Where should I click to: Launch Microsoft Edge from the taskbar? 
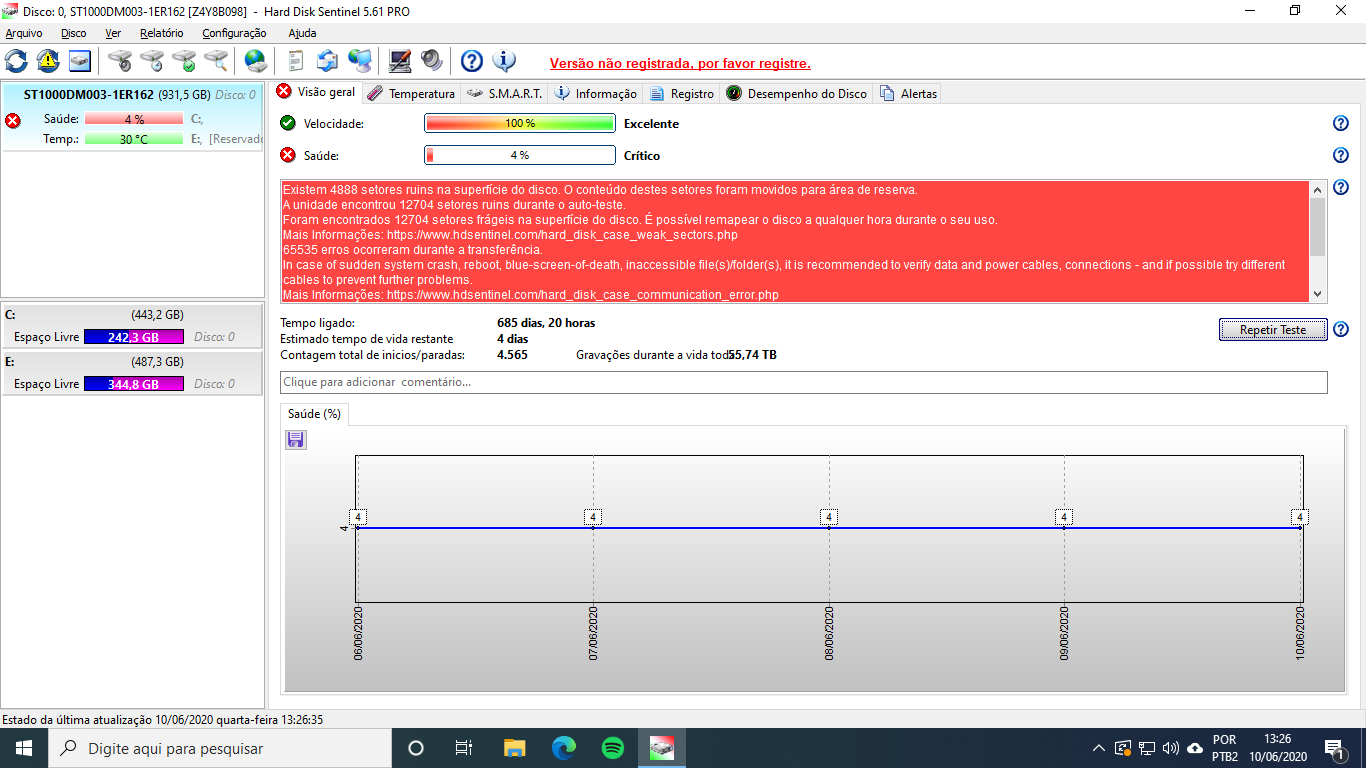point(564,748)
